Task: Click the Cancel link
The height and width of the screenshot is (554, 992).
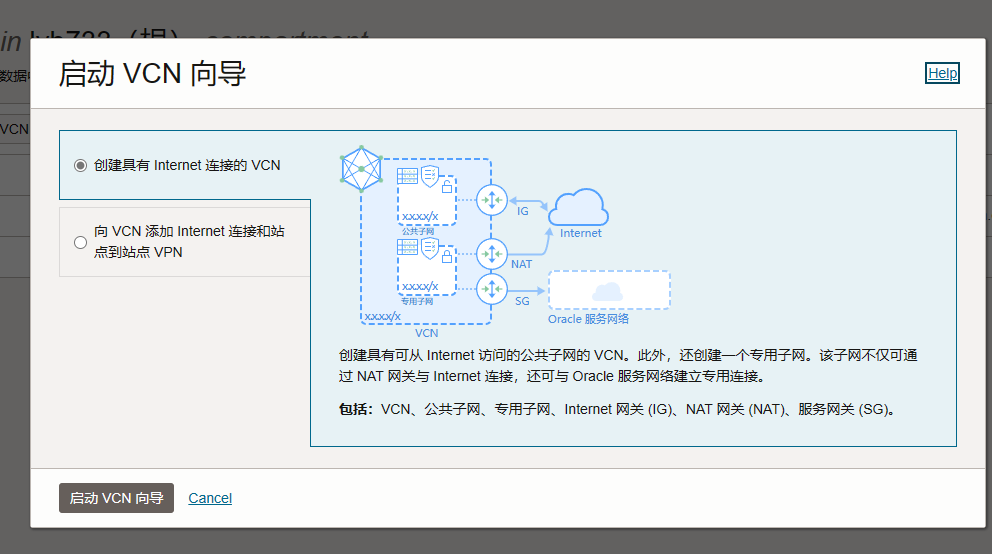Action: pyautogui.click(x=210, y=498)
